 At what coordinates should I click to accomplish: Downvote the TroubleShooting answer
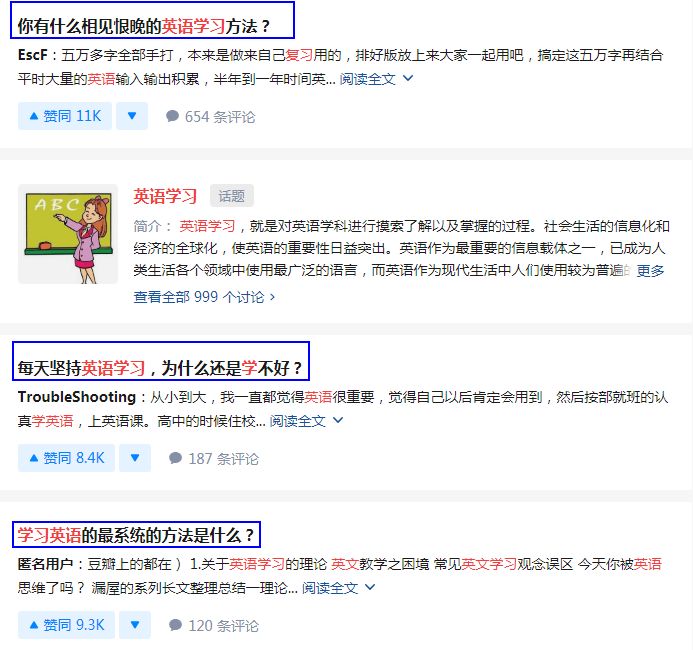[x=135, y=458]
